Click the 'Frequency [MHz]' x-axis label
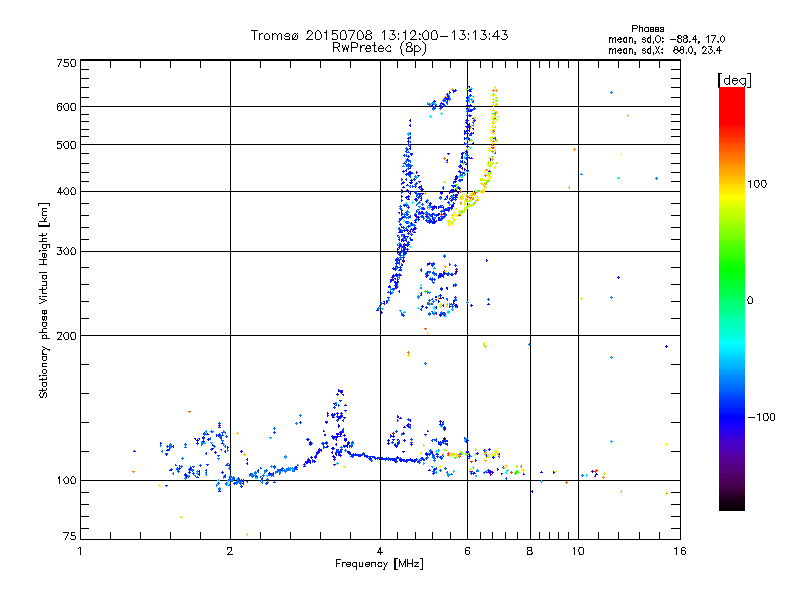The image size is (800, 600). pos(380,564)
